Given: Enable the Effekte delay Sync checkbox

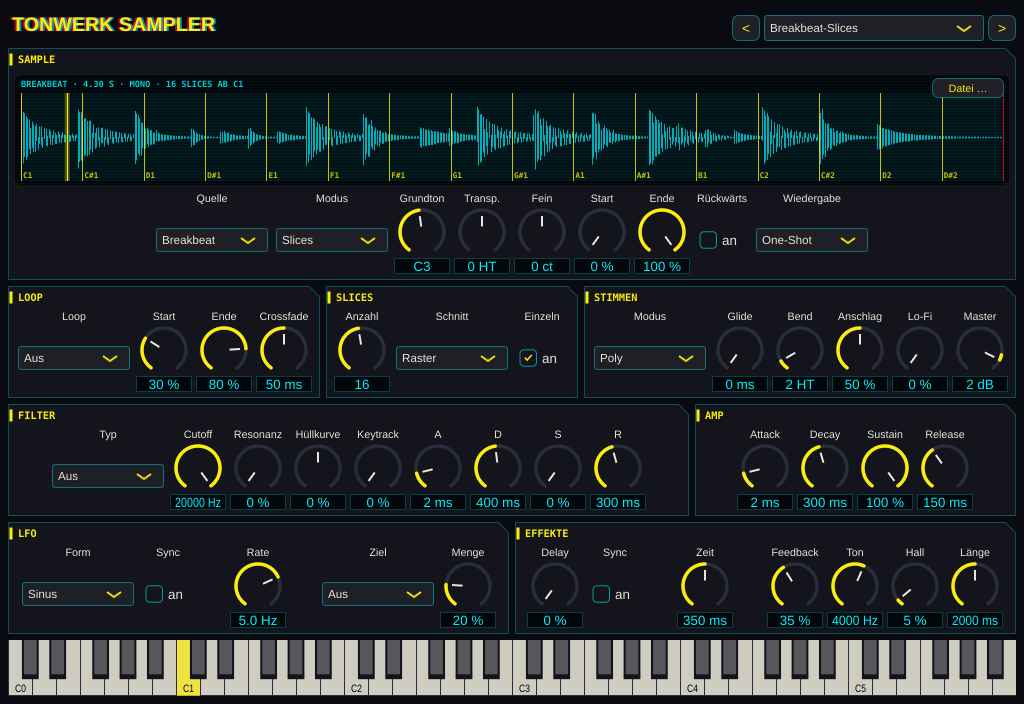Looking at the screenshot, I should pyautogui.click(x=601, y=594).
